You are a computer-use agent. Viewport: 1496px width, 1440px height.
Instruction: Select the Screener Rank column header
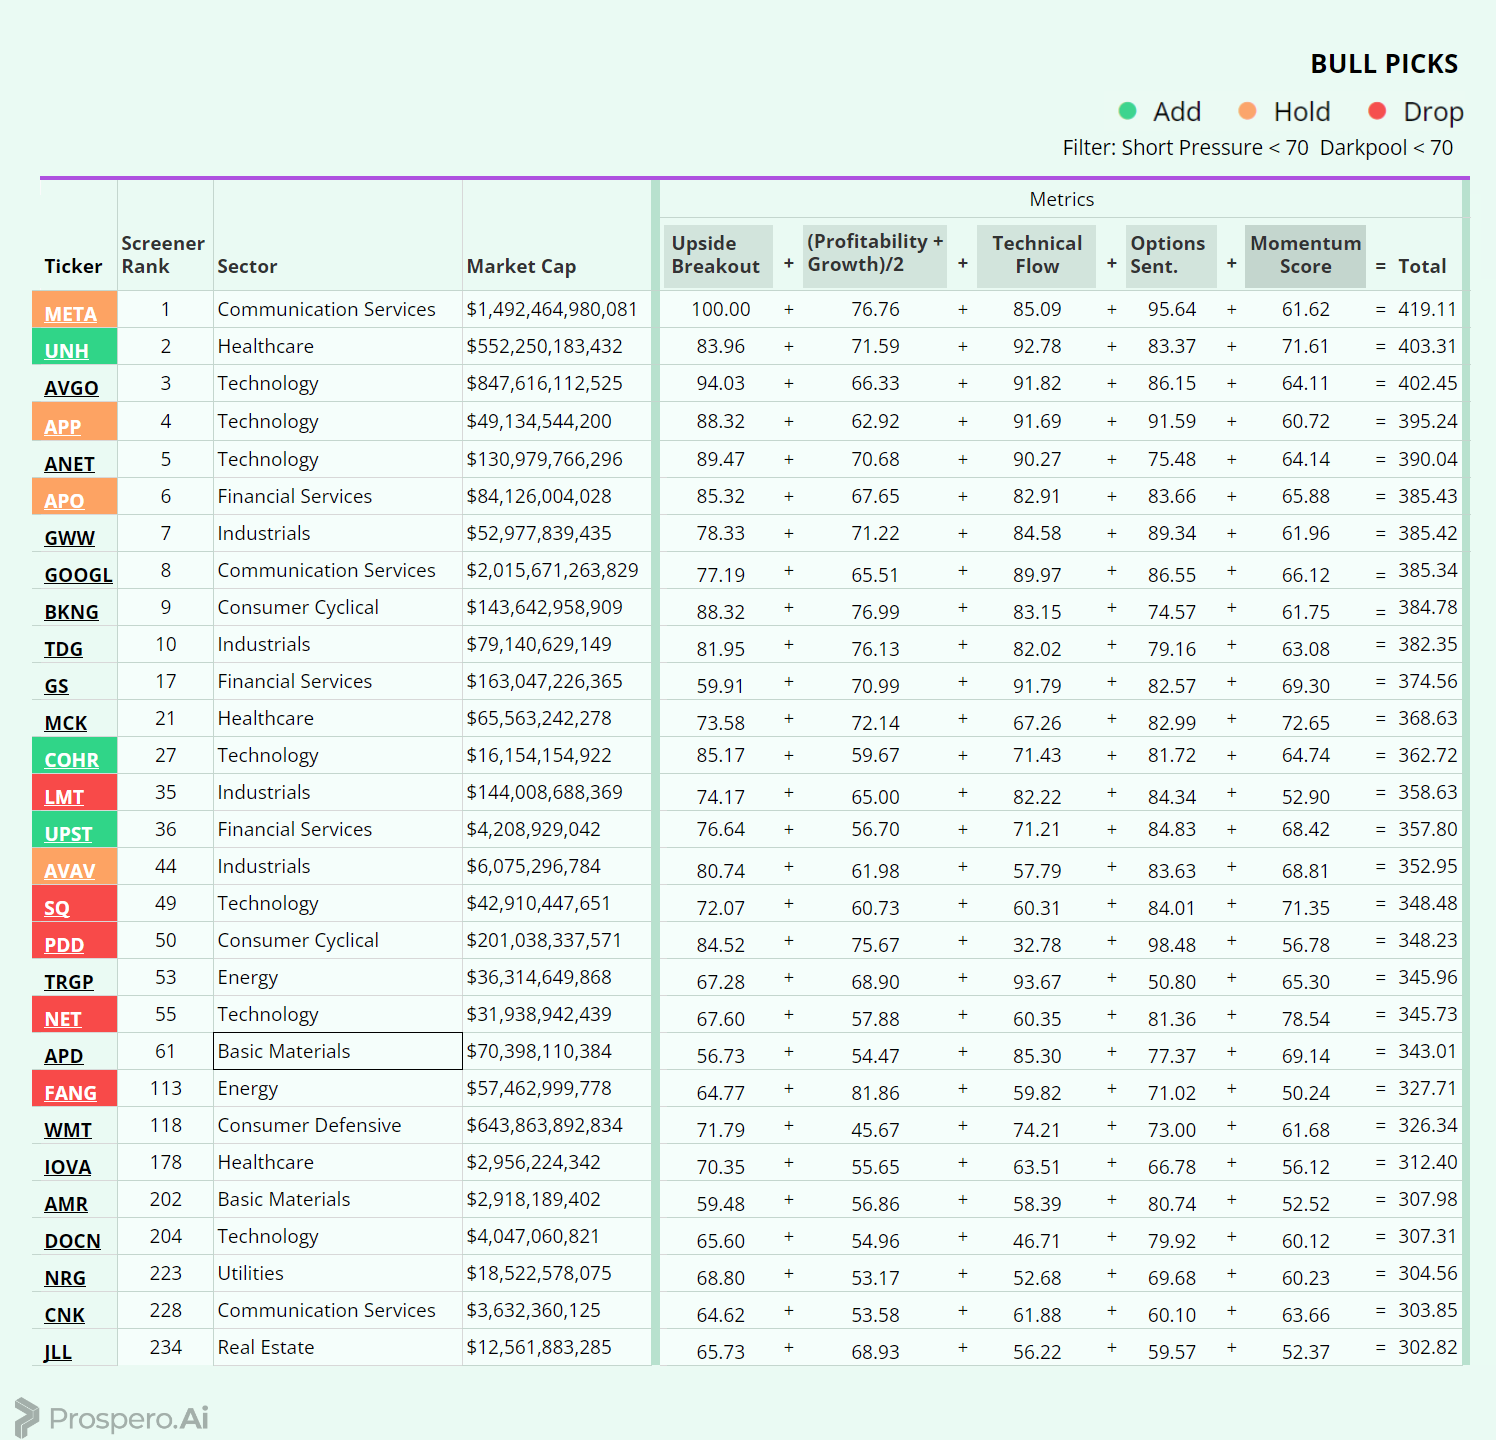tap(163, 255)
